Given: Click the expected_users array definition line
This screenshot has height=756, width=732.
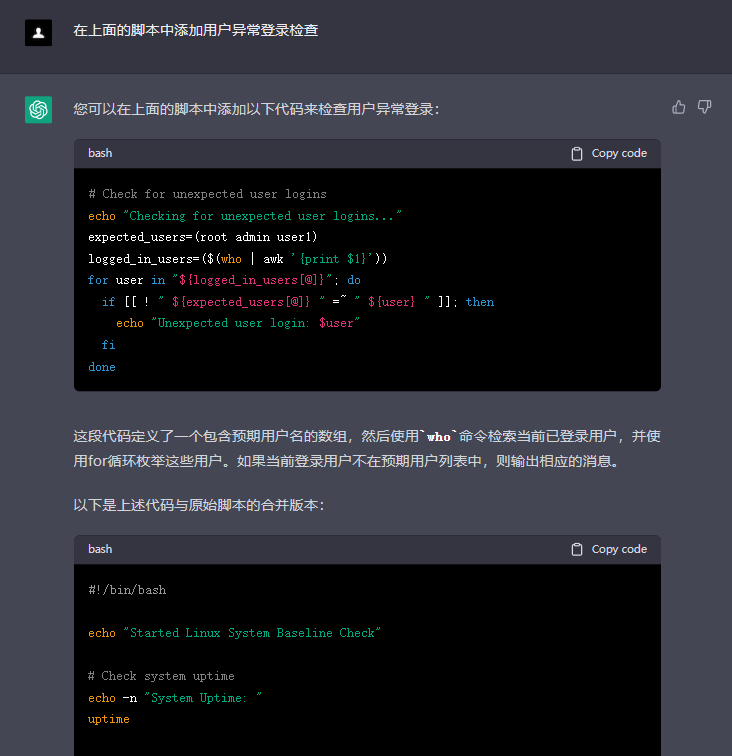Looking at the screenshot, I should 202,237.
